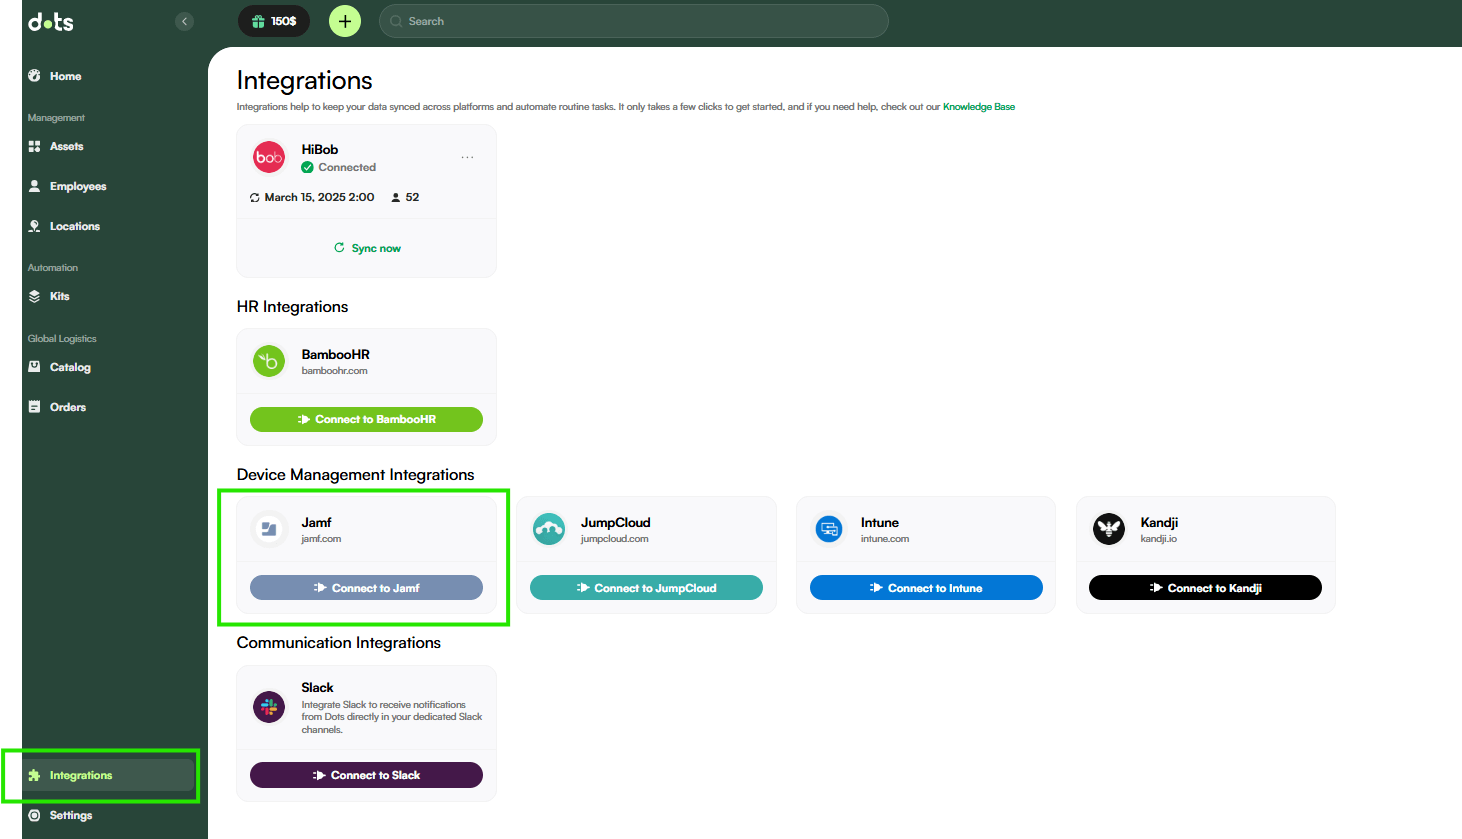Screen dimensions: 1462x839
Task: Collapse the sidebar with the chevron button
Action: [x=184, y=21]
